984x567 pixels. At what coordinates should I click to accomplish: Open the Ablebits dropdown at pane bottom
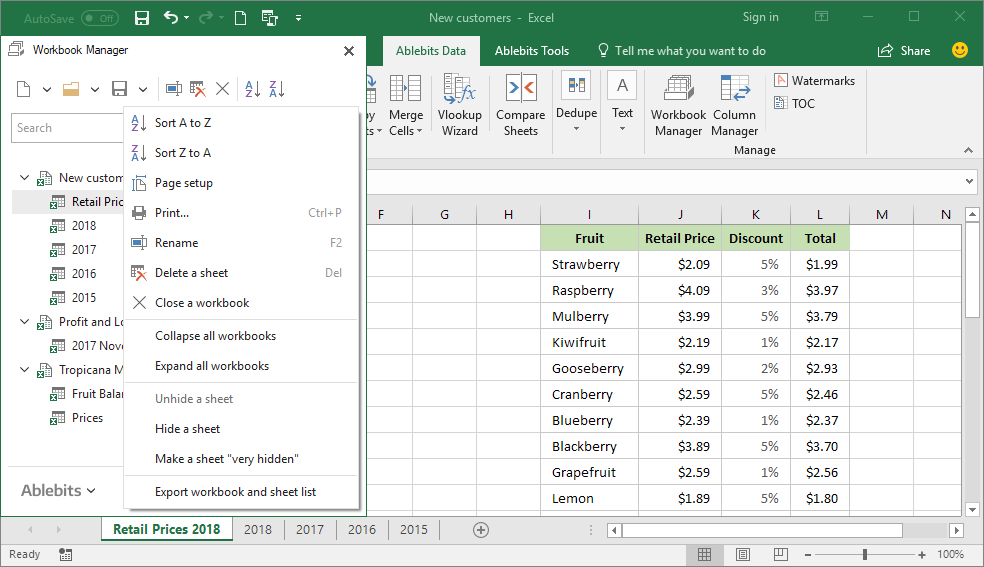(58, 490)
